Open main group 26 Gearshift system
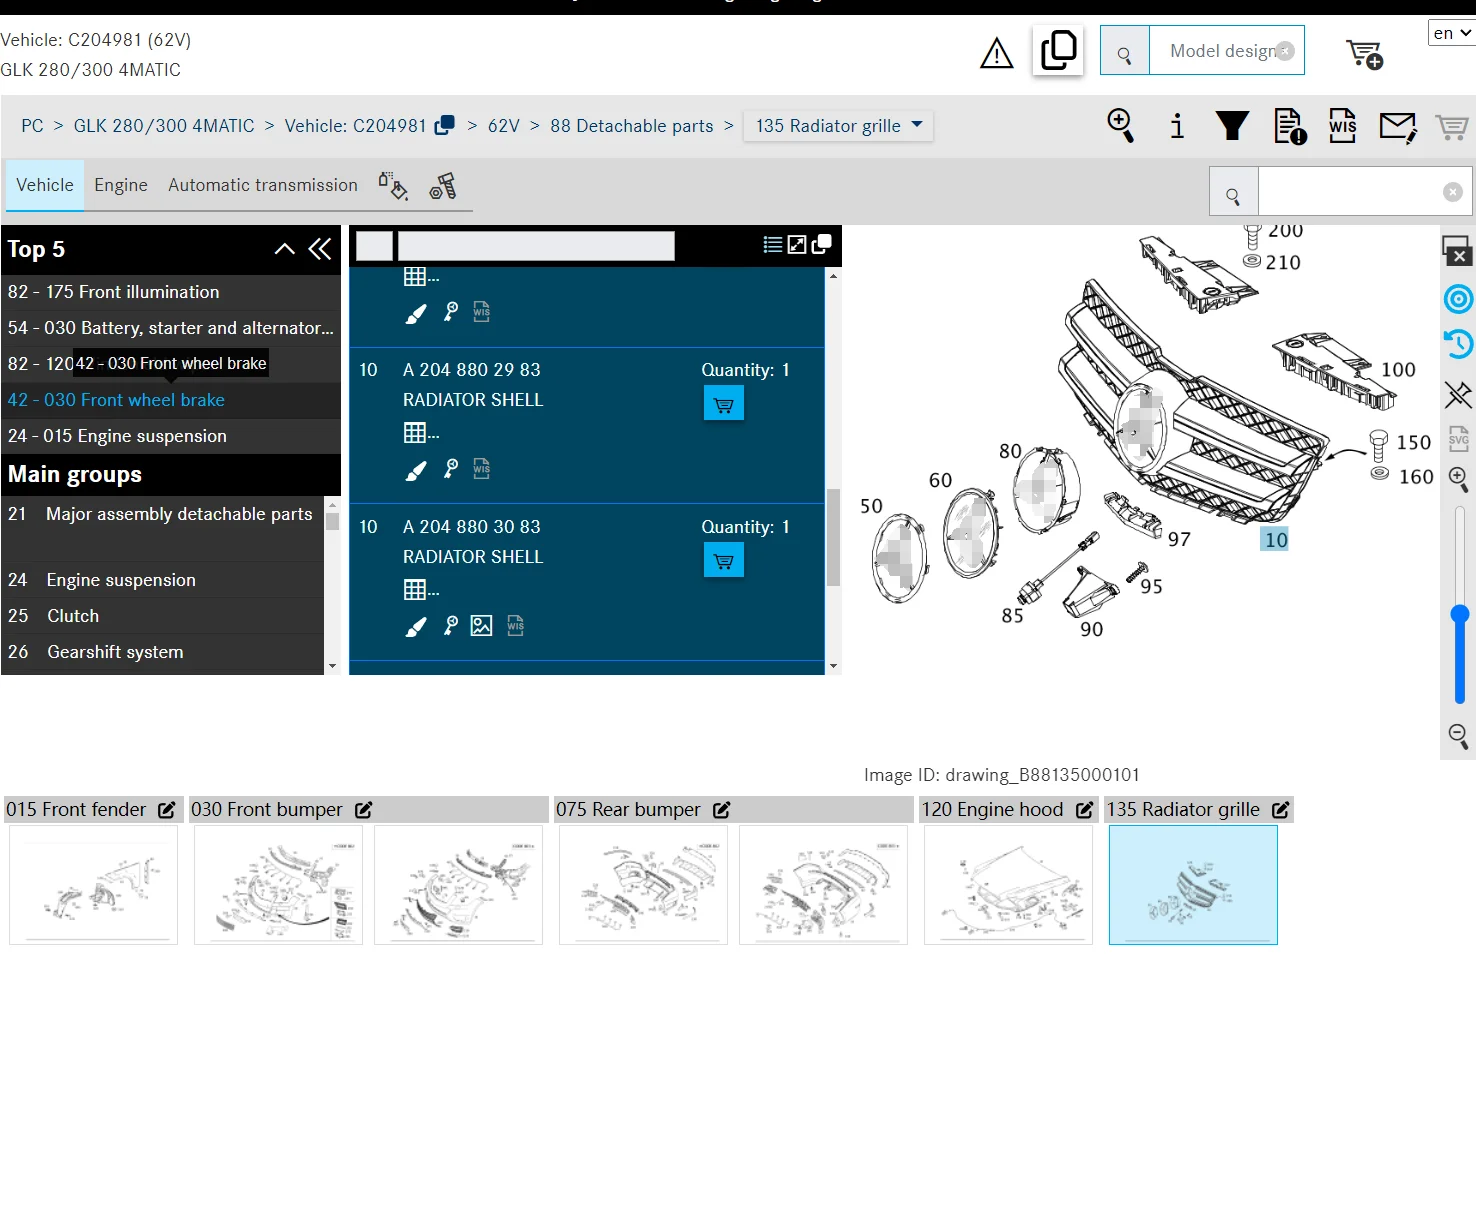Image resolution: width=1476 pixels, height=1209 pixels. point(162,652)
